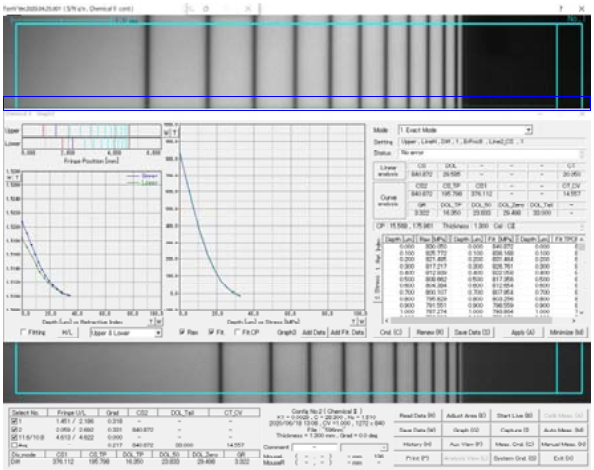Screen dimensions: 594x470
Task: Click the Linear analysis button
Action: pyautogui.click(x=388, y=170)
